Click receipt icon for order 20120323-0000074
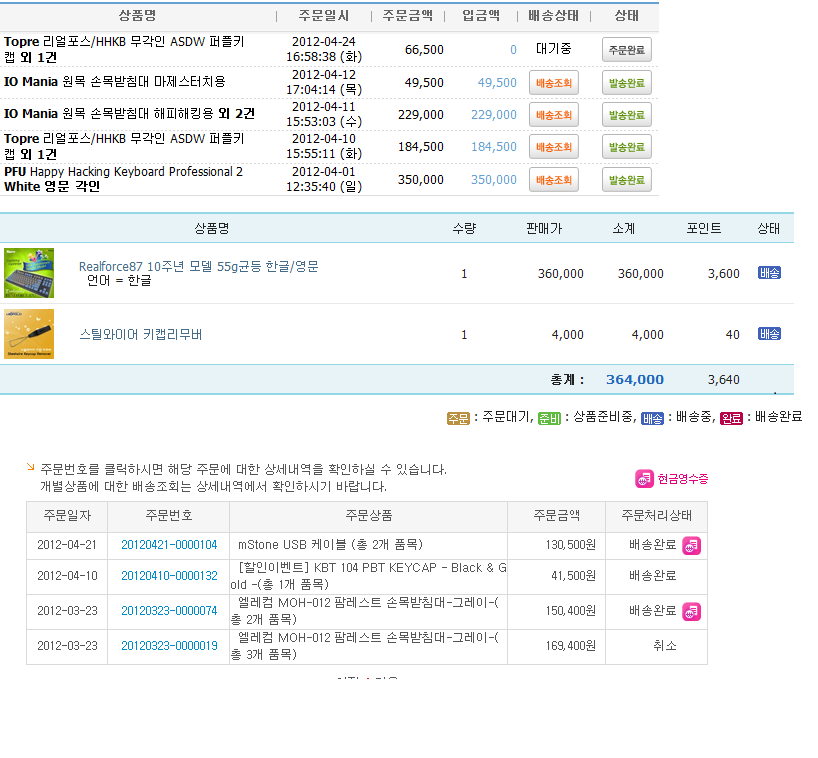This screenshot has height=758, width=818. tap(691, 611)
